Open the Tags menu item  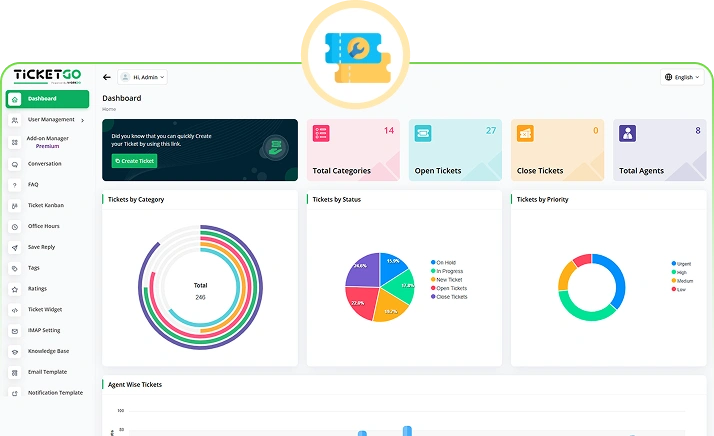34,268
